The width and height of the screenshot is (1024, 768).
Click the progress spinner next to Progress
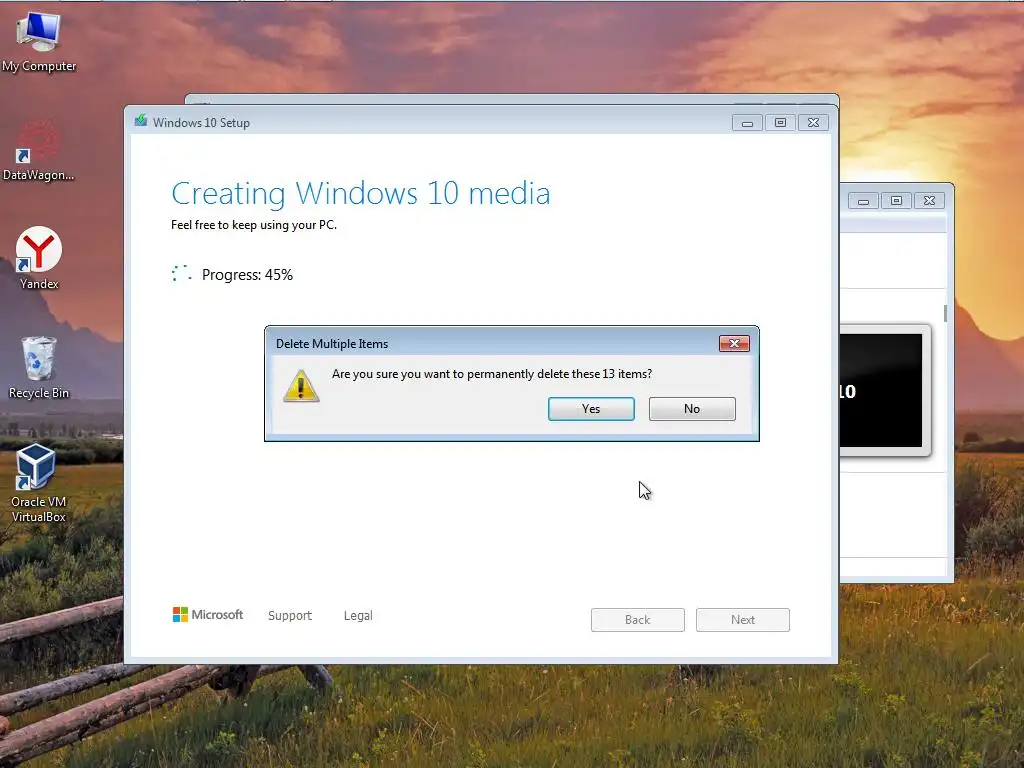pos(182,274)
